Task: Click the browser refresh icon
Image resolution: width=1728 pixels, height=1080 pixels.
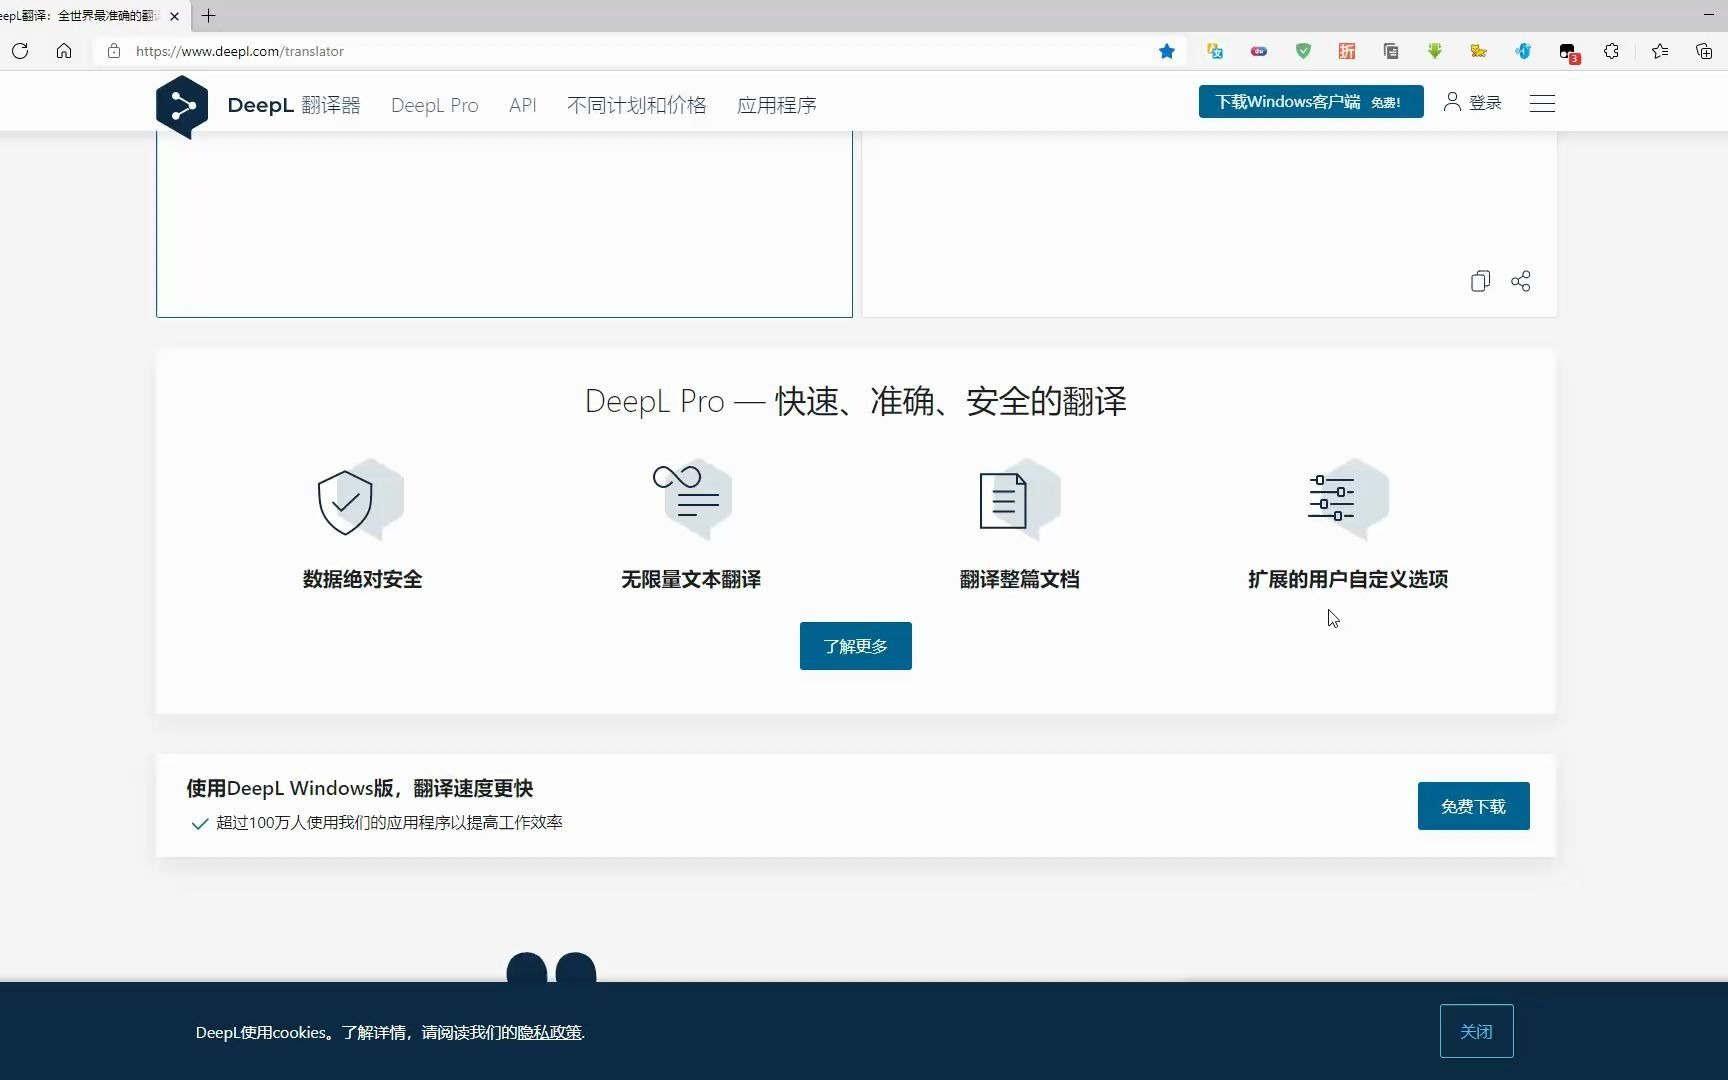Action: click(x=20, y=51)
